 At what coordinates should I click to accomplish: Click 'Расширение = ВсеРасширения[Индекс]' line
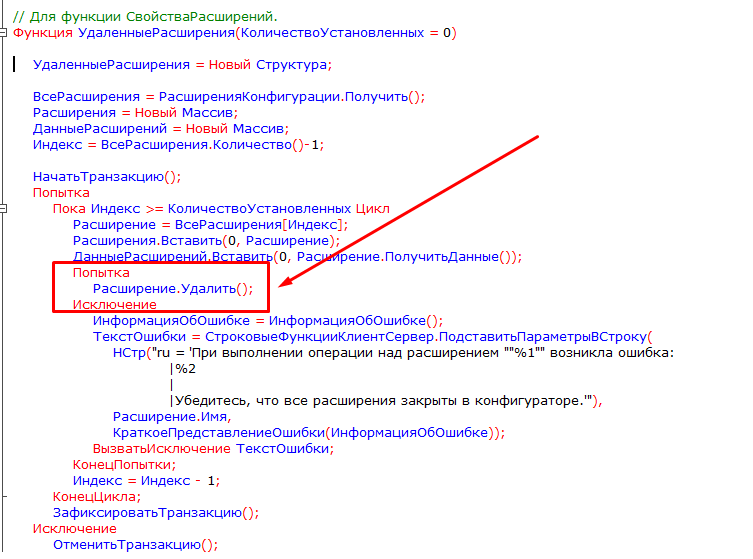click(x=210, y=225)
